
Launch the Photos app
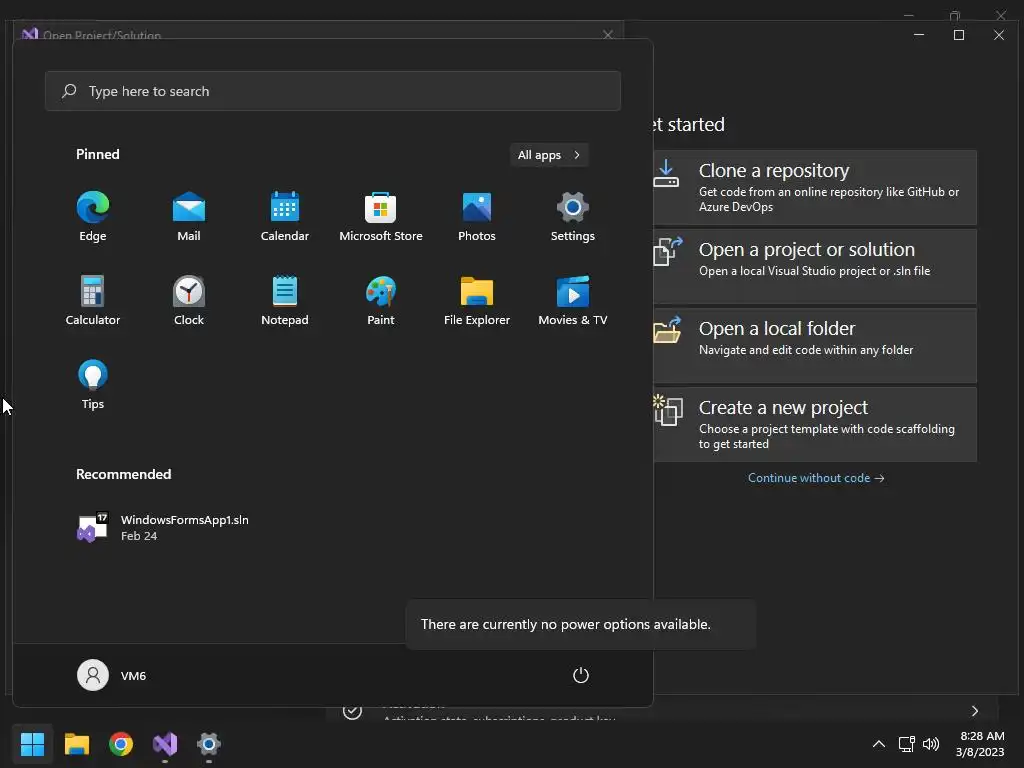477,217
